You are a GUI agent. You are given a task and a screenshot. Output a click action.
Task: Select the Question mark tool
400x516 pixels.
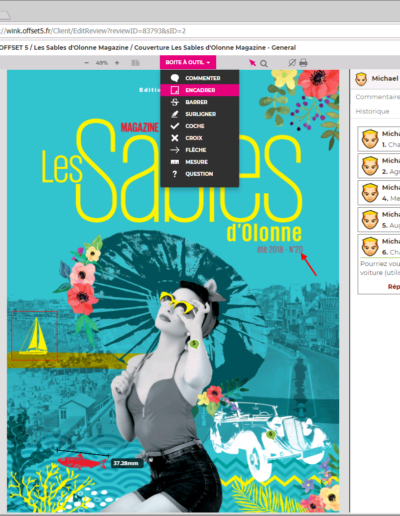(200, 174)
